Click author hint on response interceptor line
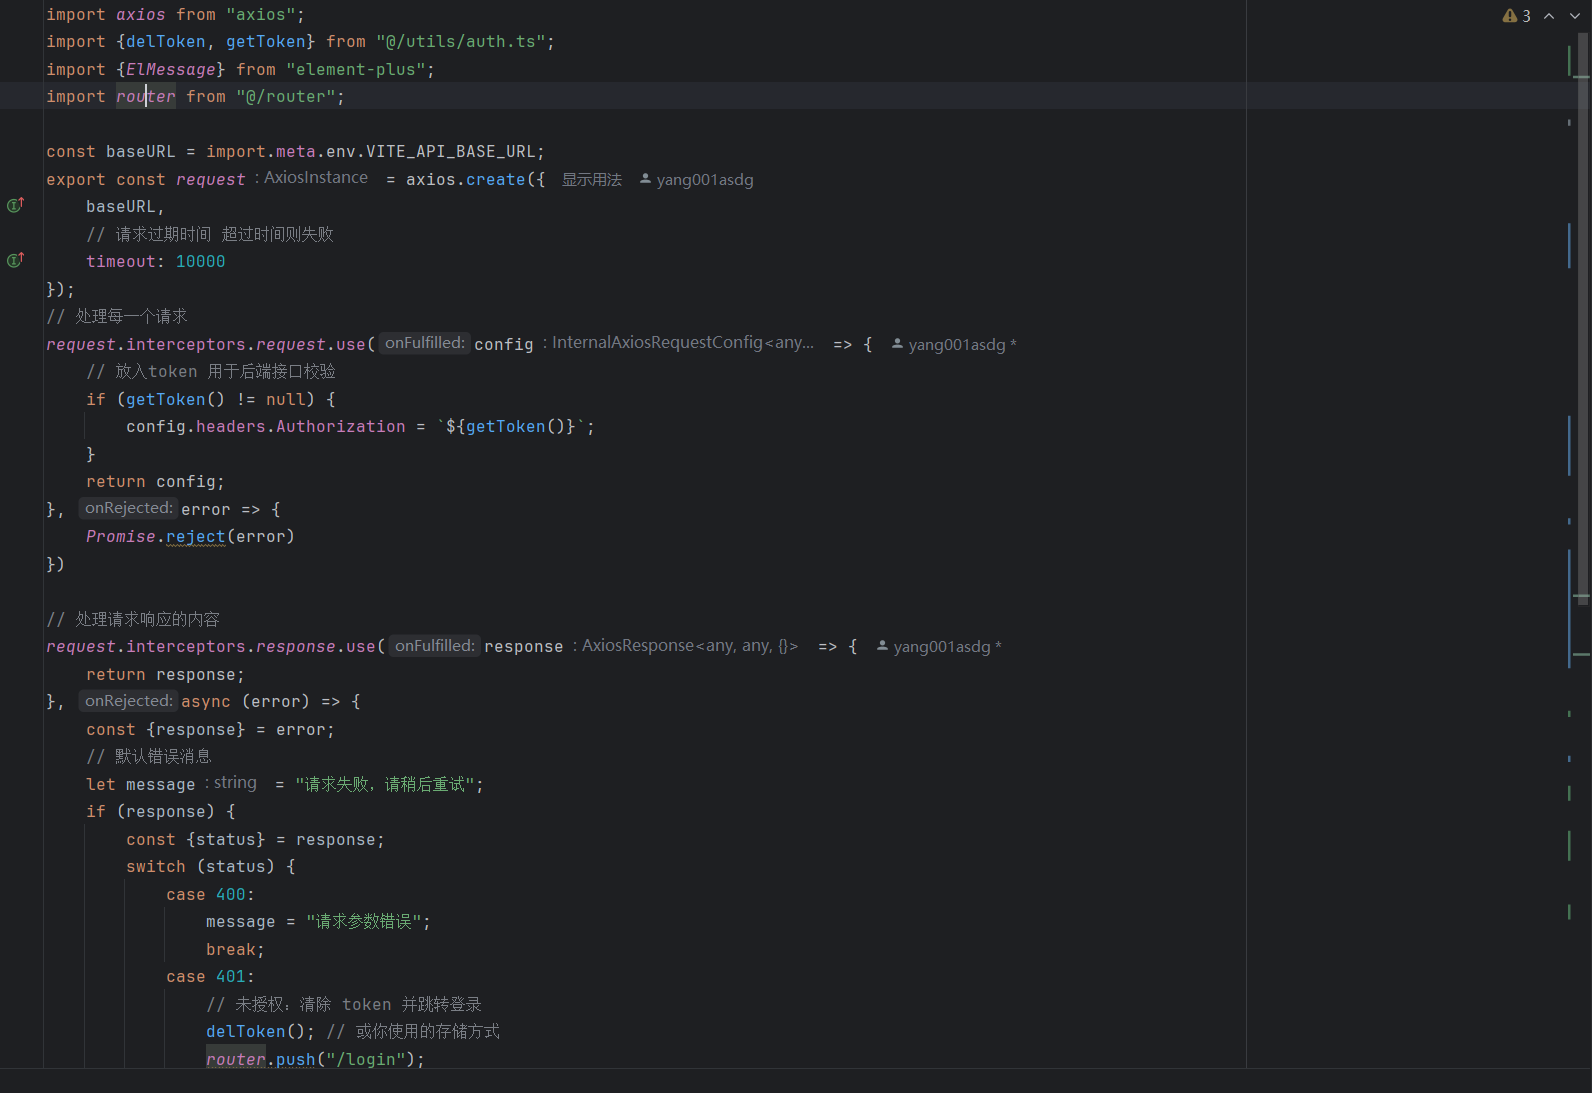The height and width of the screenshot is (1093, 1592). (x=939, y=647)
